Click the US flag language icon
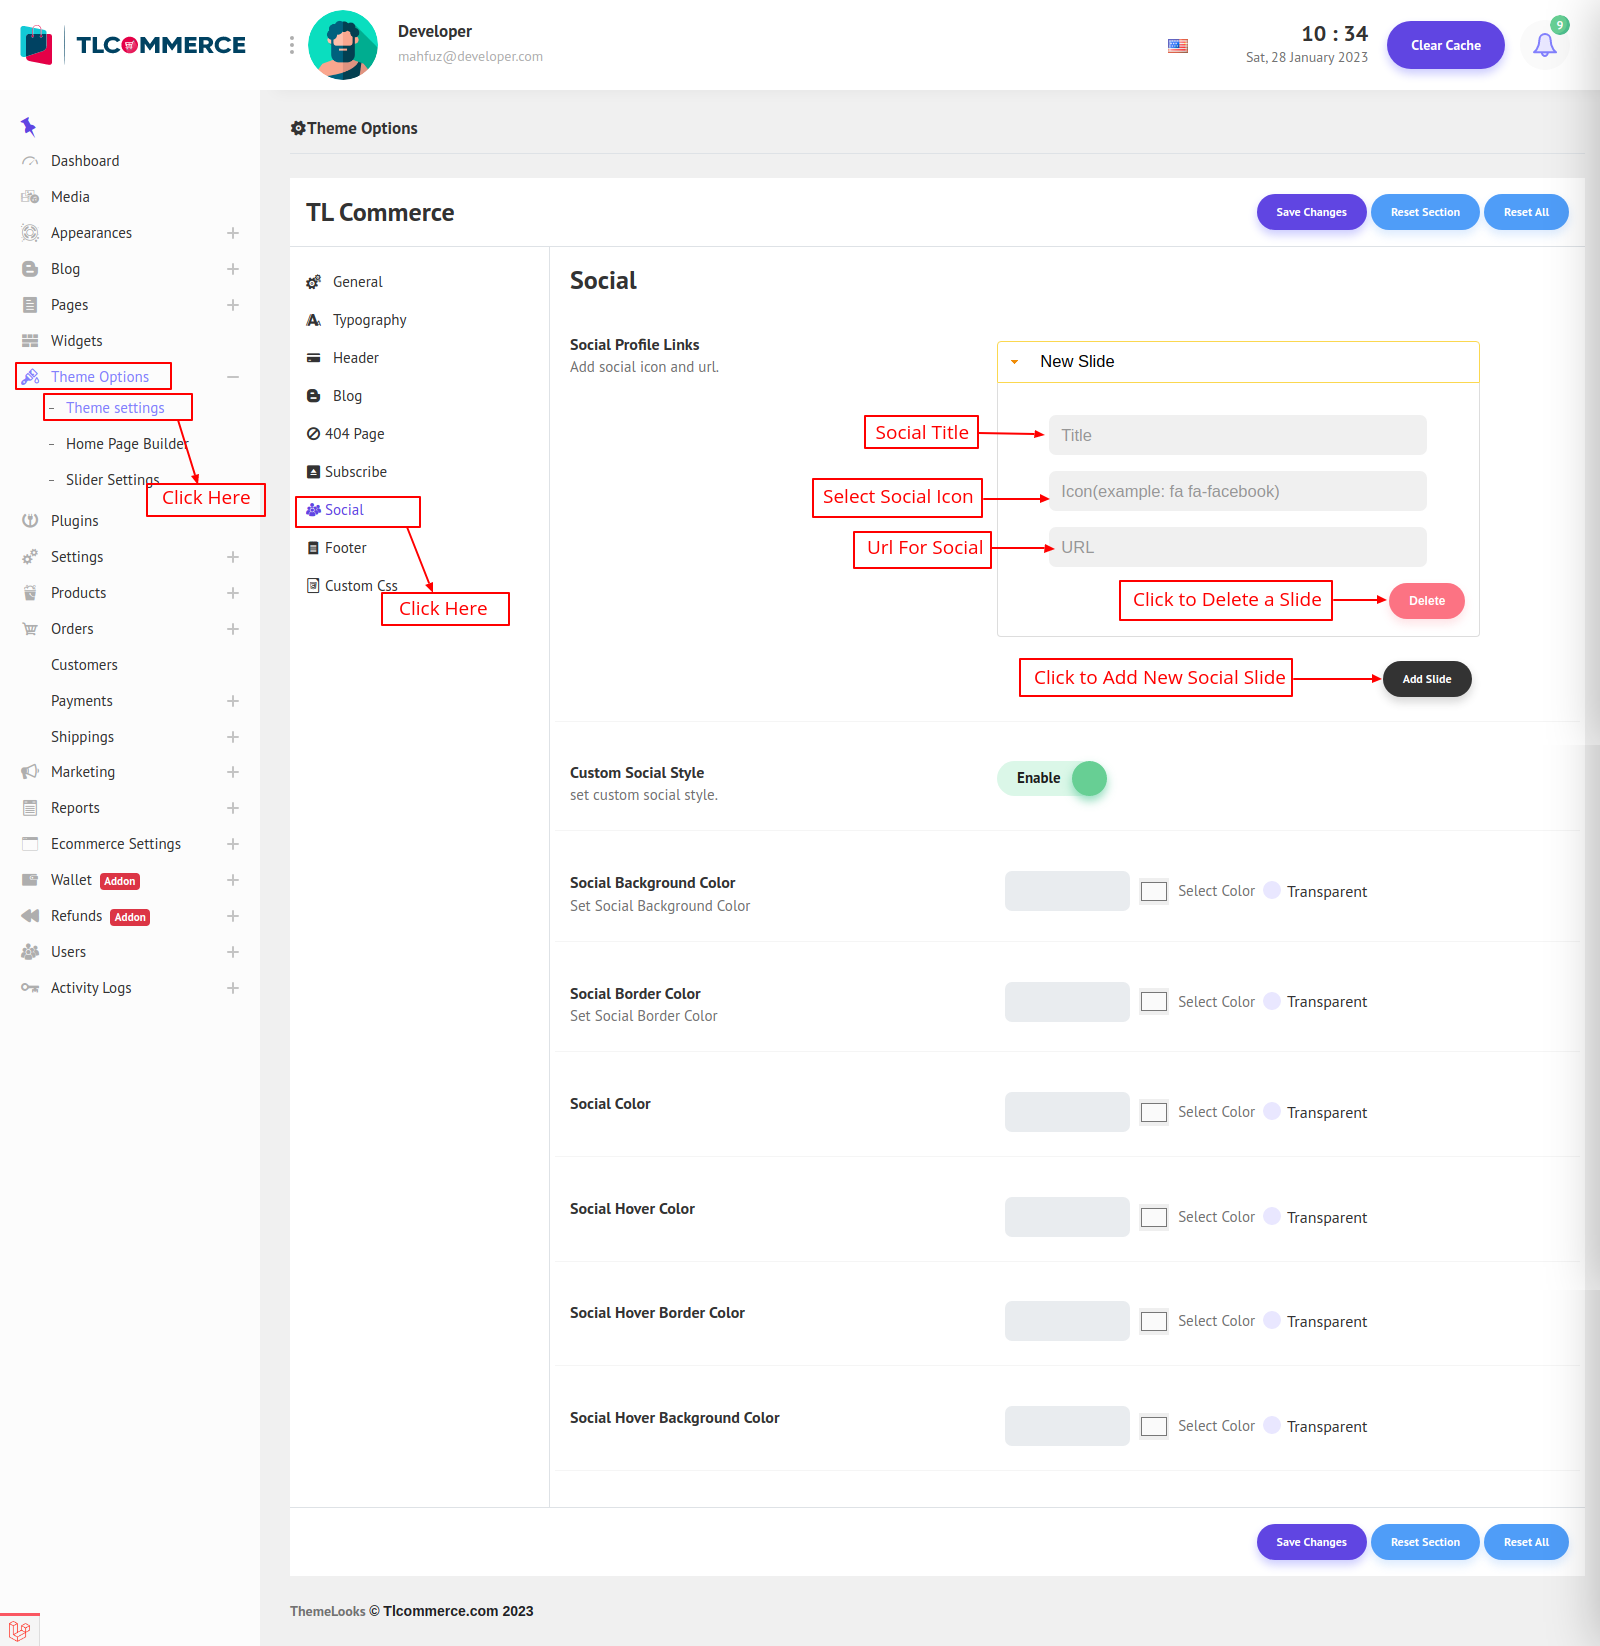The height and width of the screenshot is (1646, 1600). coord(1178,46)
